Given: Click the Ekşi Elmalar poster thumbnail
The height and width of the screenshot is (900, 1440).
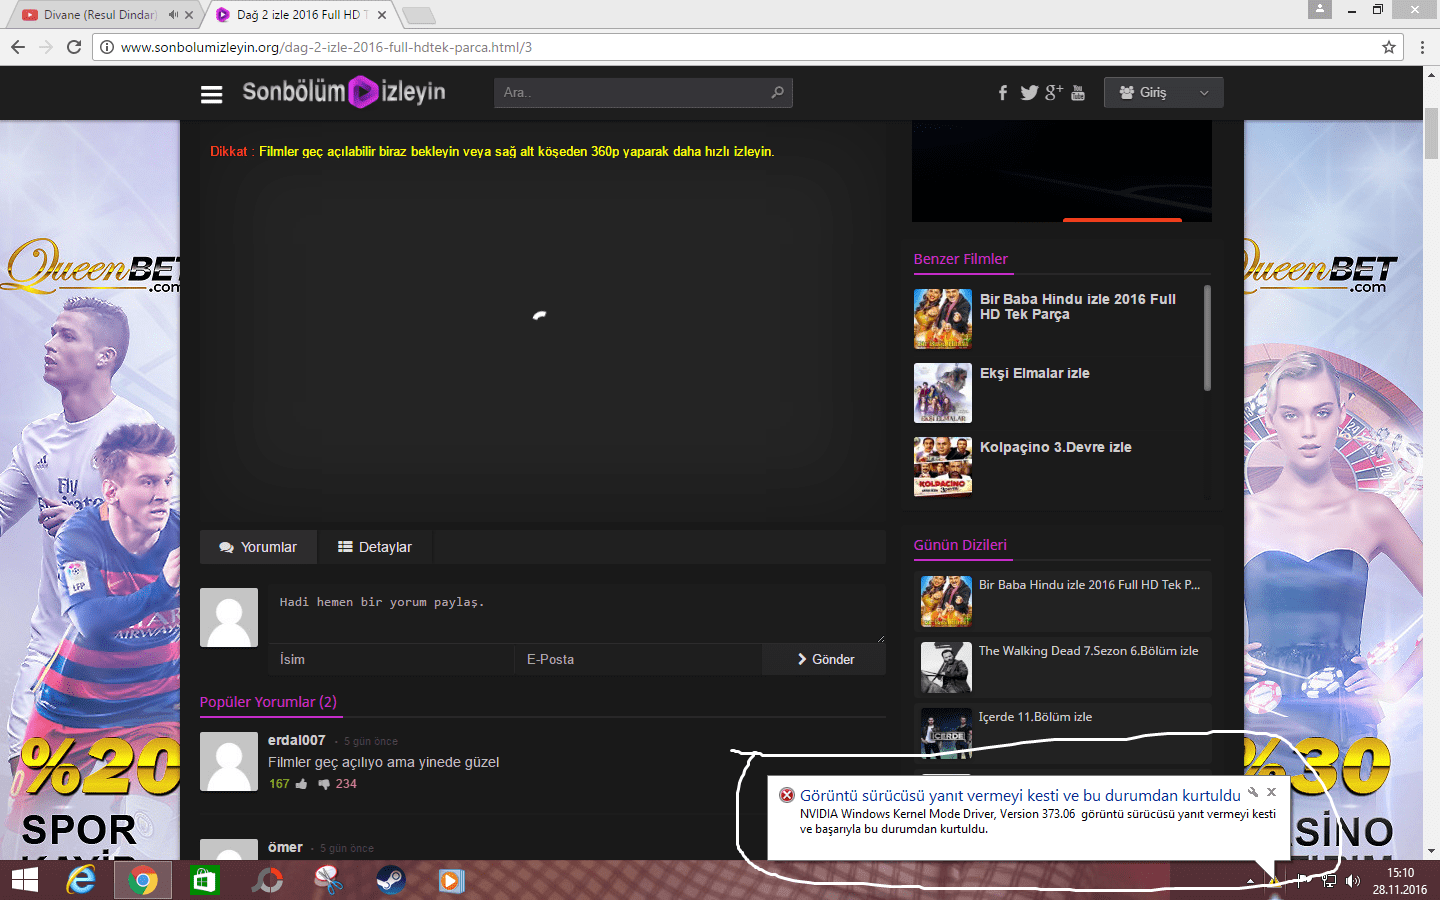Looking at the screenshot, I should [x=943, y=393].
